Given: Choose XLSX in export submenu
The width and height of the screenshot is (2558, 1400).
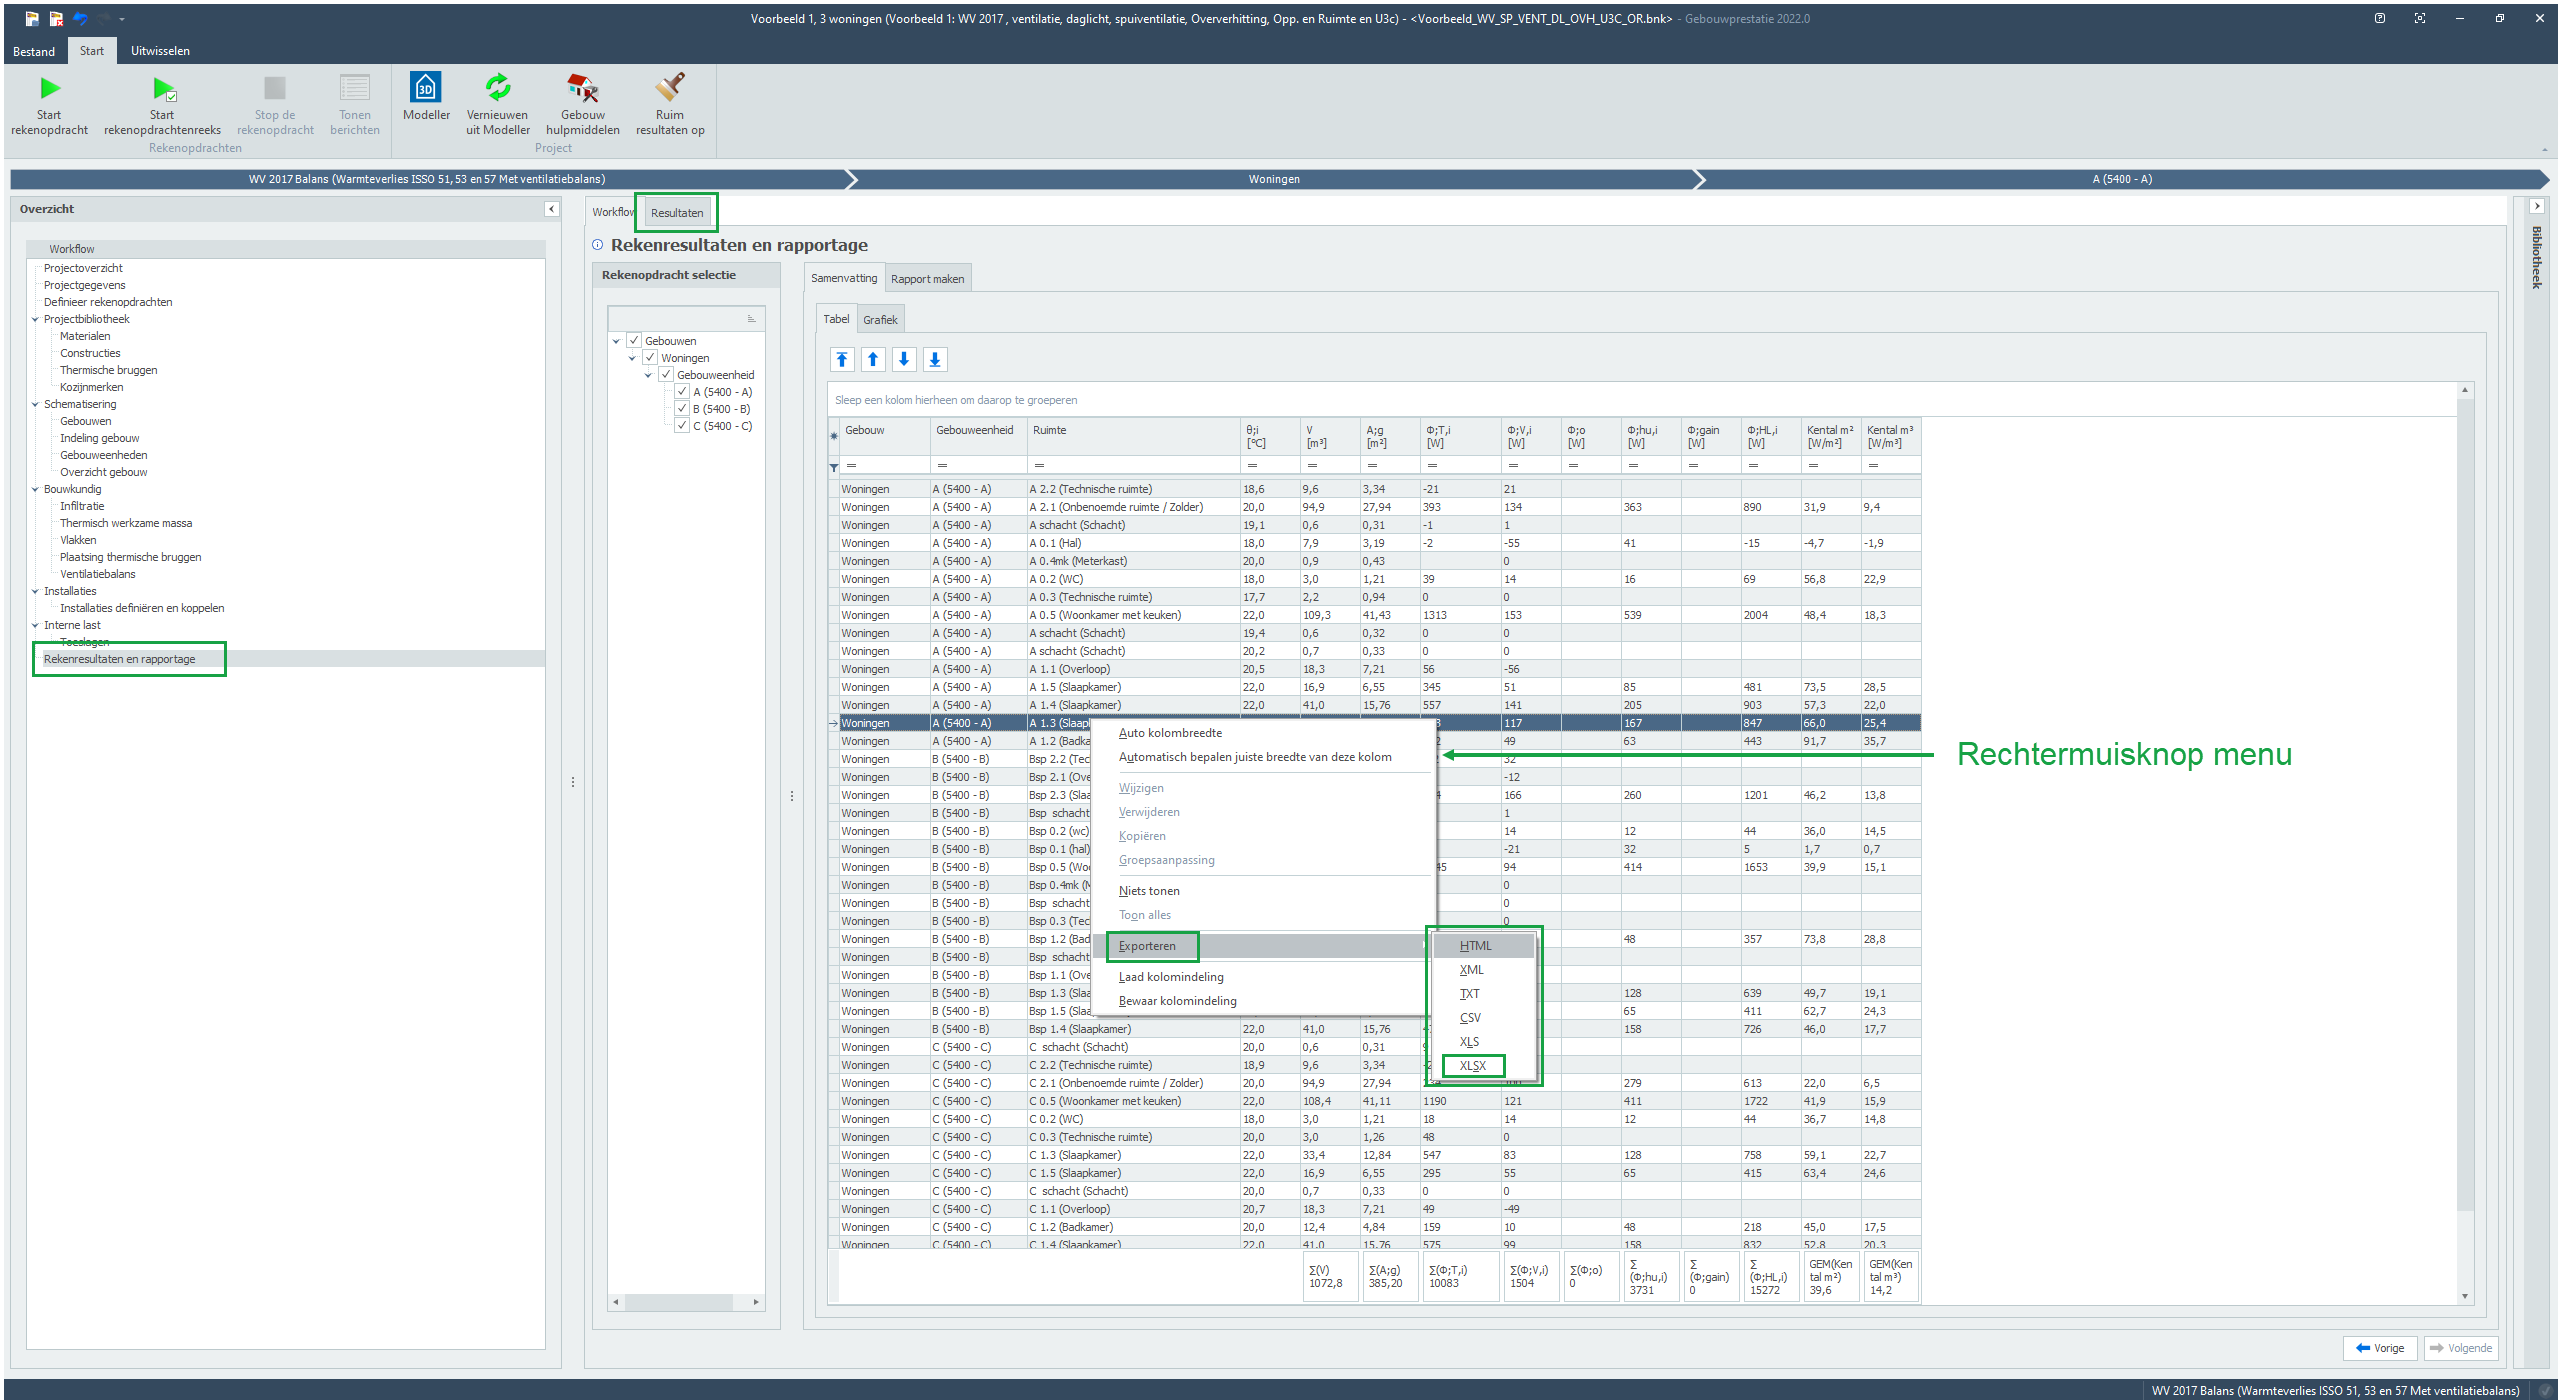Looking at the screenshot, I should click(1472, 1066).
